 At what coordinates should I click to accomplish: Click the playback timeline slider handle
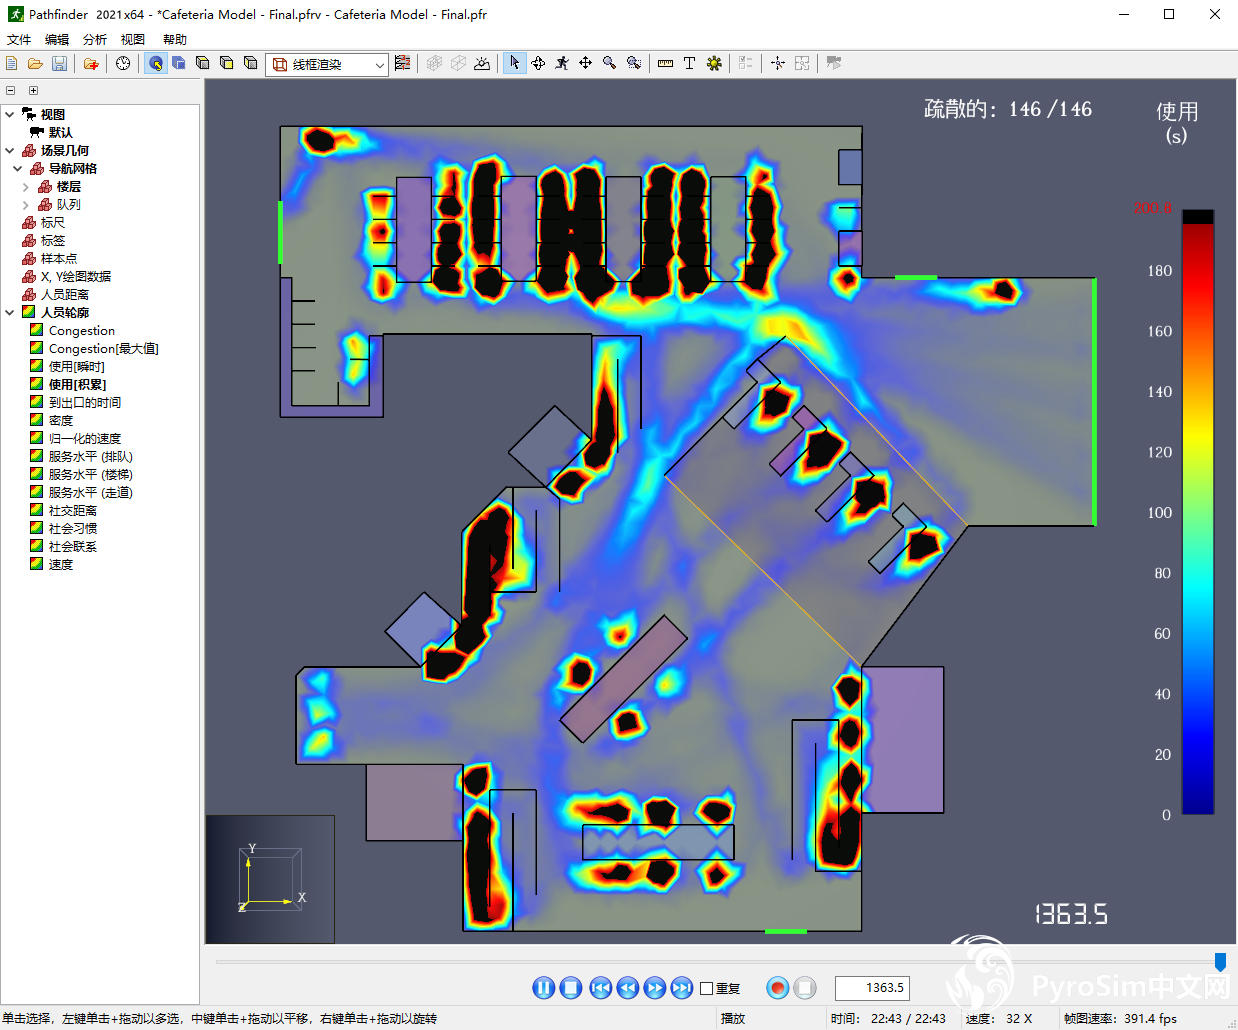click(1220, 961)
